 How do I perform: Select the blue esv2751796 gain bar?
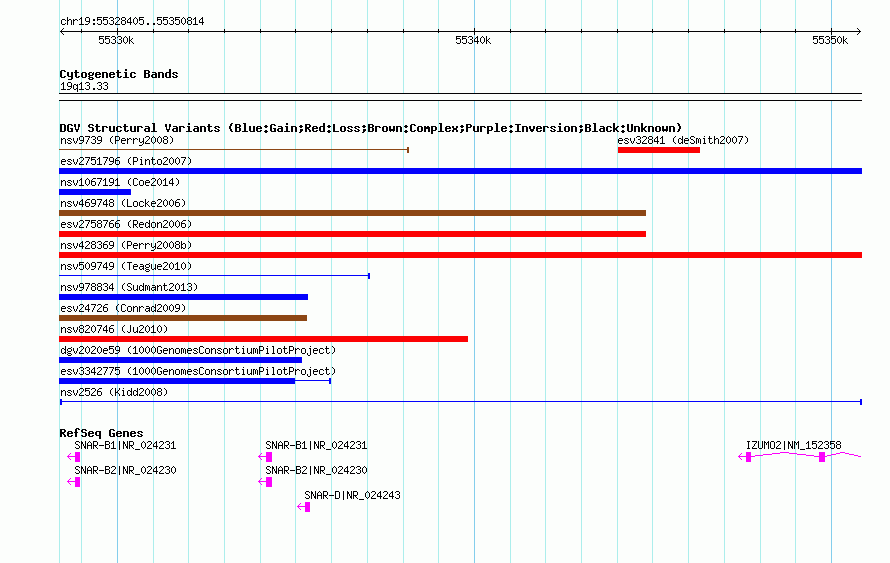460,171
